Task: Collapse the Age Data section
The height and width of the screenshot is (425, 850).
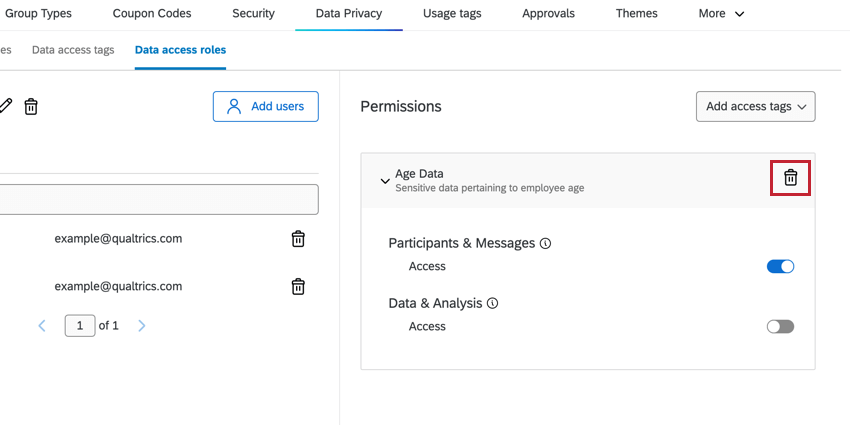Action: [x=384, y=181]
